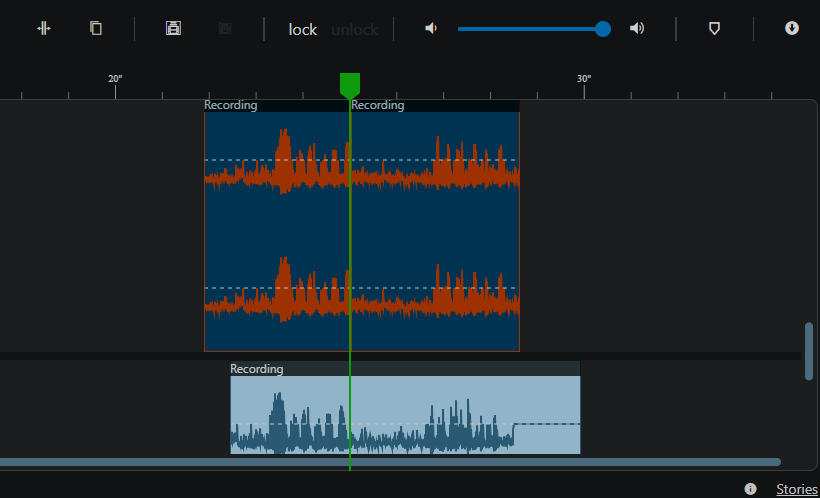
Task: Select the second orange Recording clip
Action: [435, 225]
